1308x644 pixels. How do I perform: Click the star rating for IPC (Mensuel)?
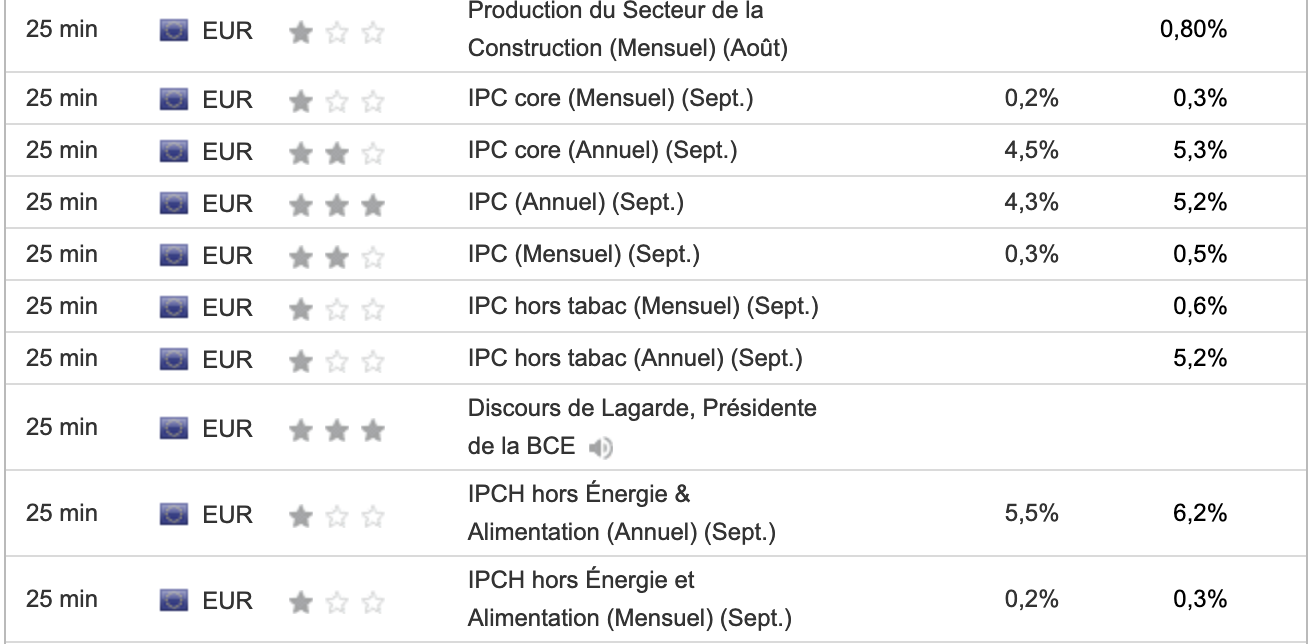(x=336, y=256)
